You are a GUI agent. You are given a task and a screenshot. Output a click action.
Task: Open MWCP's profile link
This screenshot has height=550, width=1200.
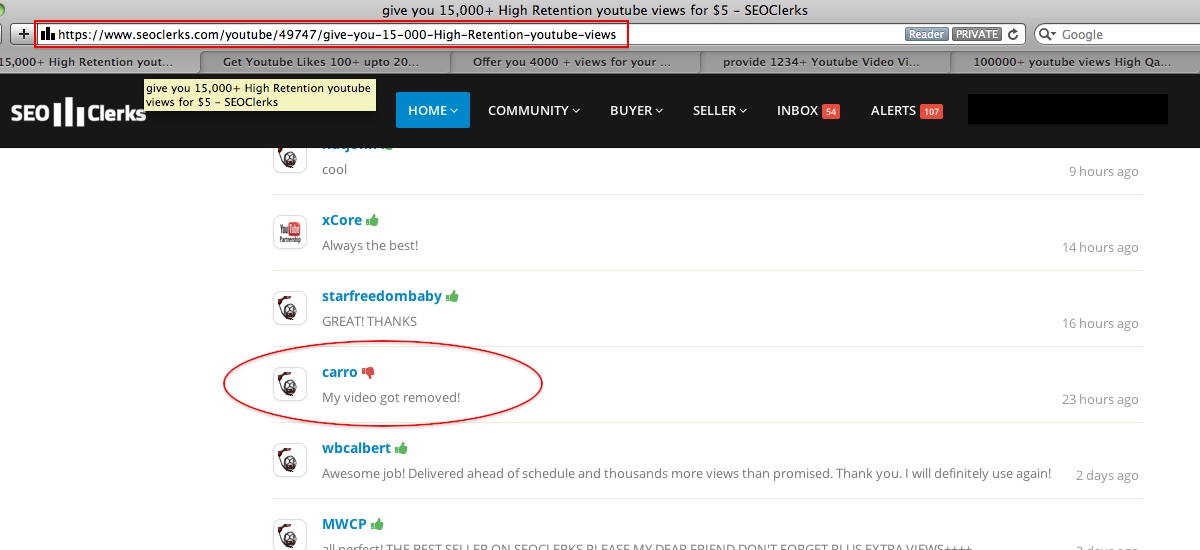345,524
